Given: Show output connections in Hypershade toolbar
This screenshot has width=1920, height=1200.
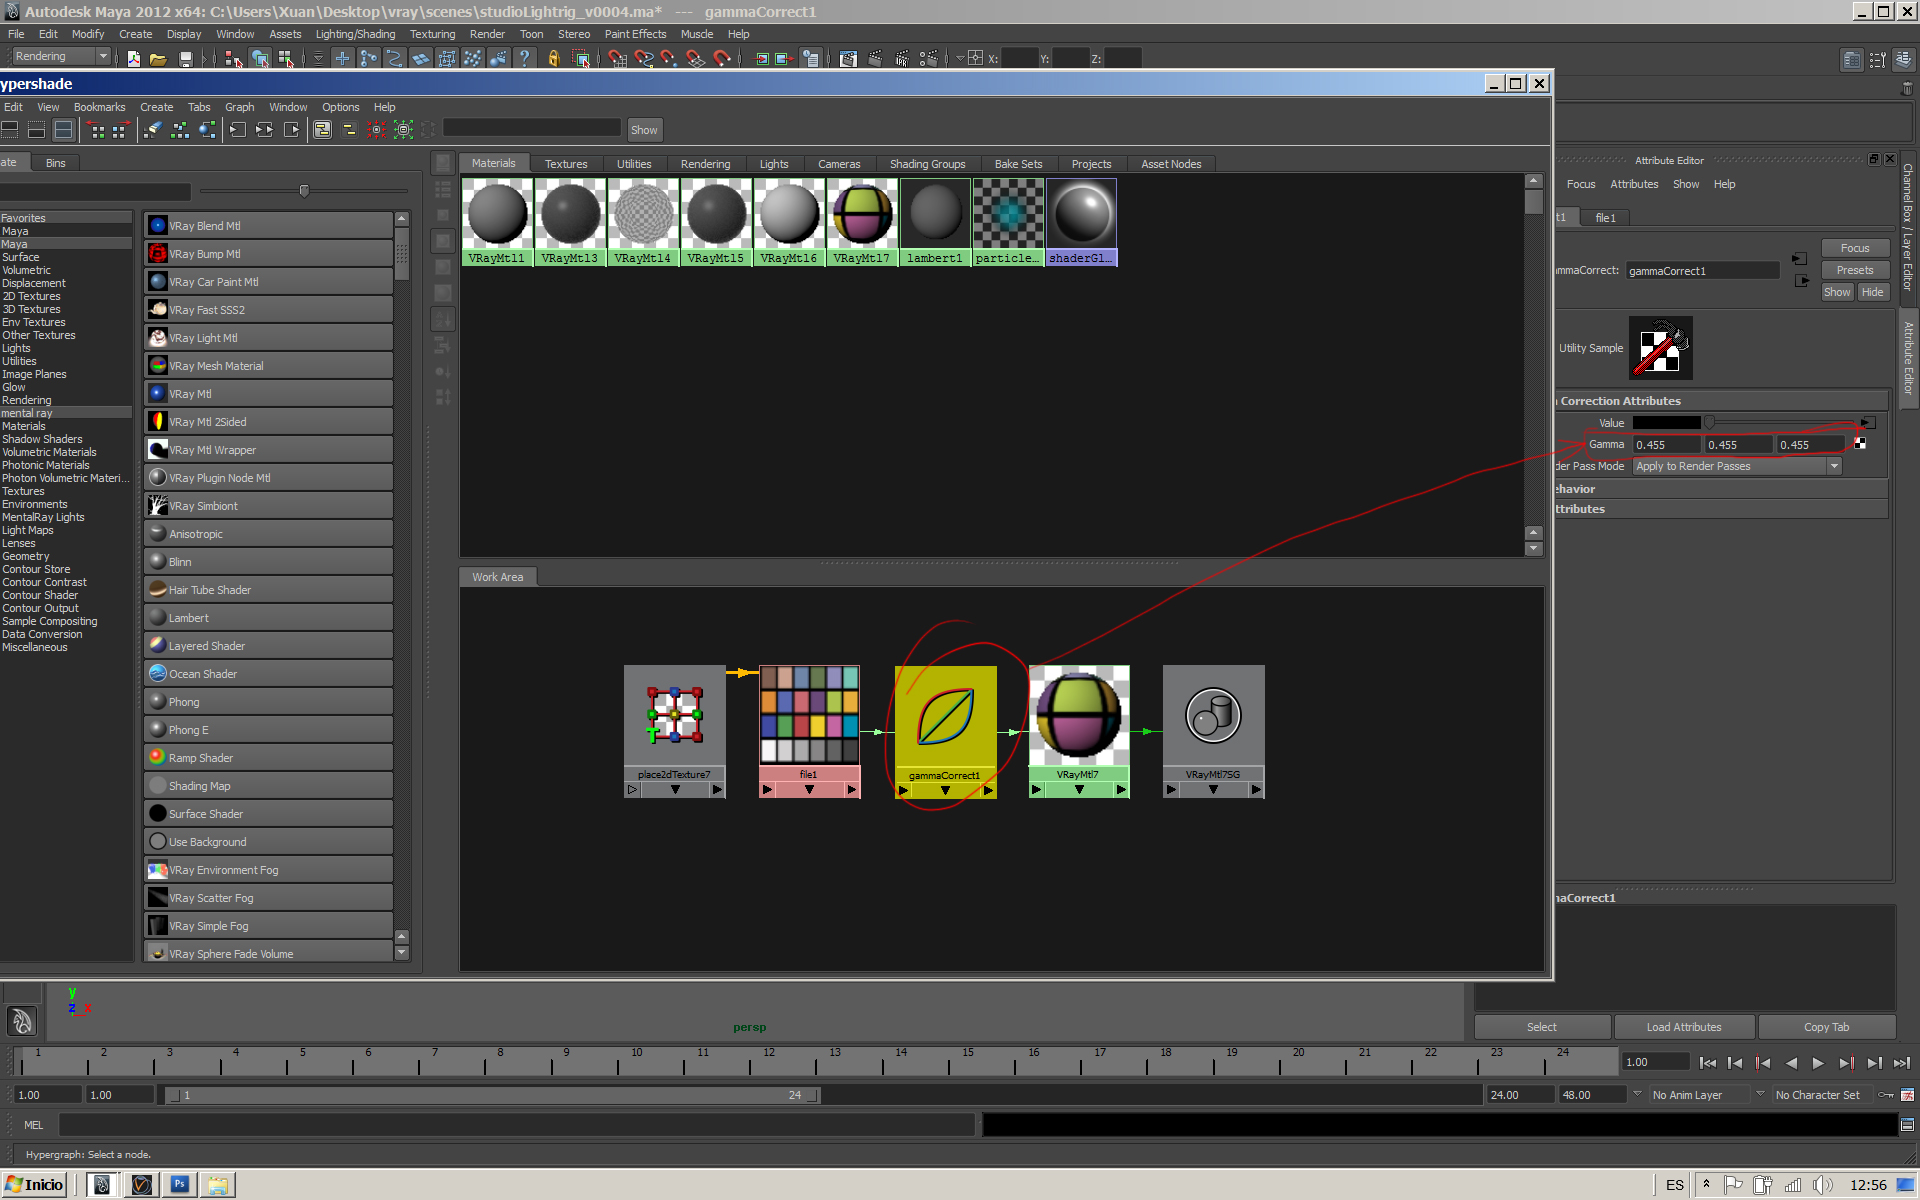Looking at the screenshot, I should coord(292,130).
